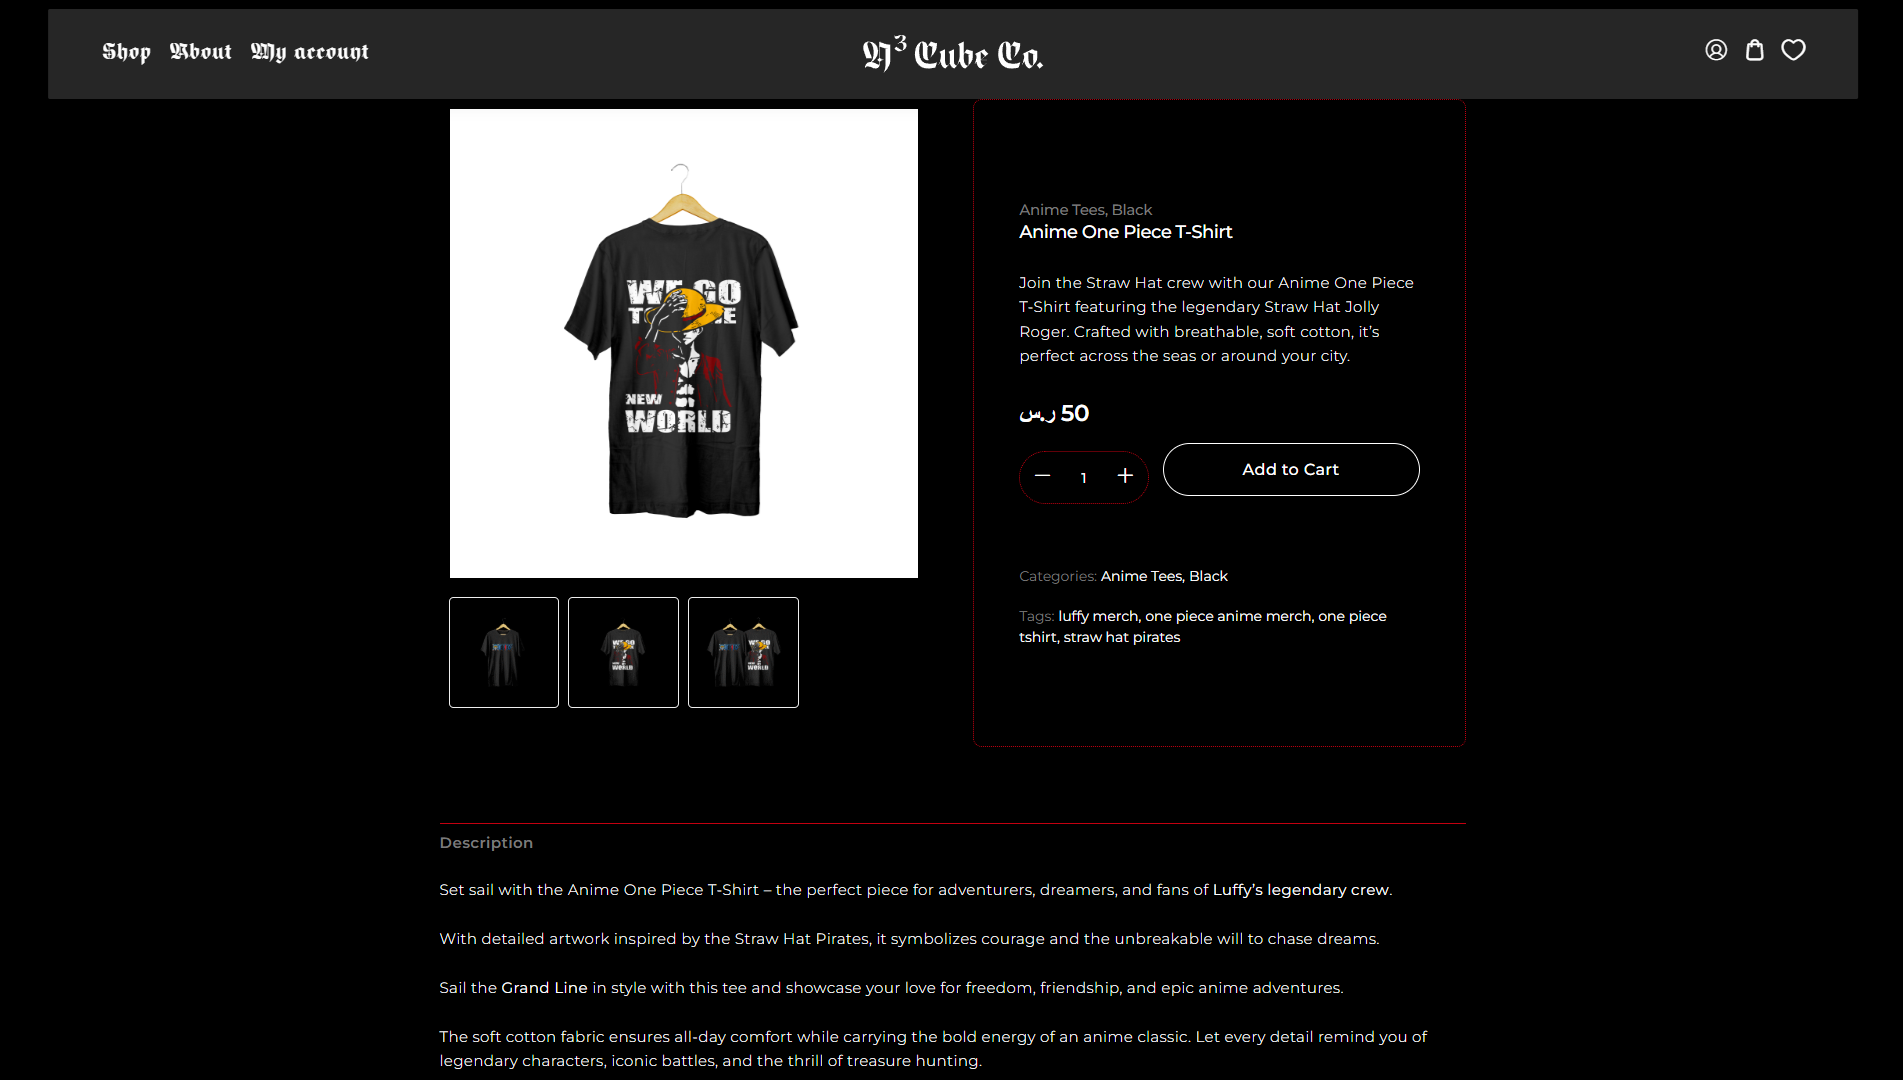Open Black category link under Categories
Image resolution: width=1903 pixels, height=1080 pixels.
pos(1208,576)
